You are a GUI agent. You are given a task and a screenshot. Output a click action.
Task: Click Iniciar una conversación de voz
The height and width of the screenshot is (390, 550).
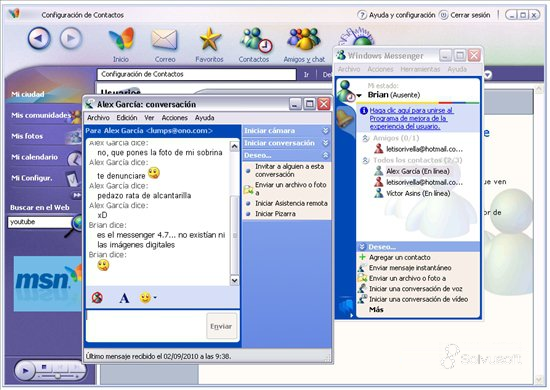tap(415, 289)
